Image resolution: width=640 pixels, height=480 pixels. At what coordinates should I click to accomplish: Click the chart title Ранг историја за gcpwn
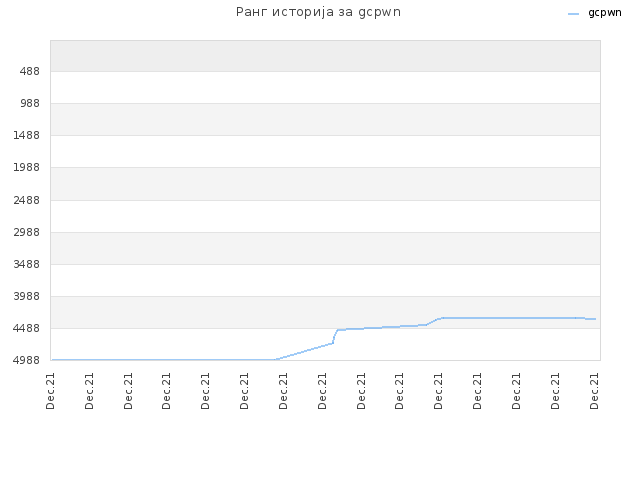coord(318,12)
